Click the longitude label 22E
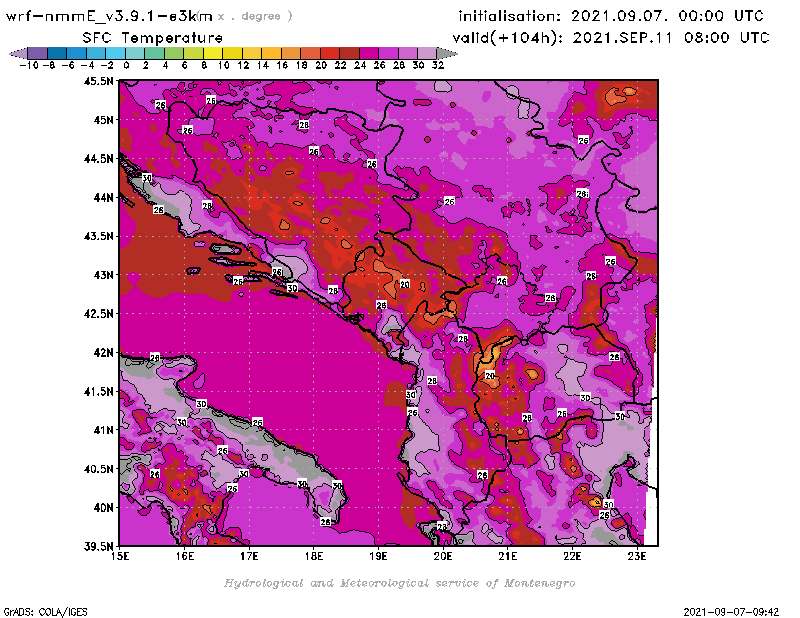This screenshot has width=800, height=618. [x=572, y=556]
